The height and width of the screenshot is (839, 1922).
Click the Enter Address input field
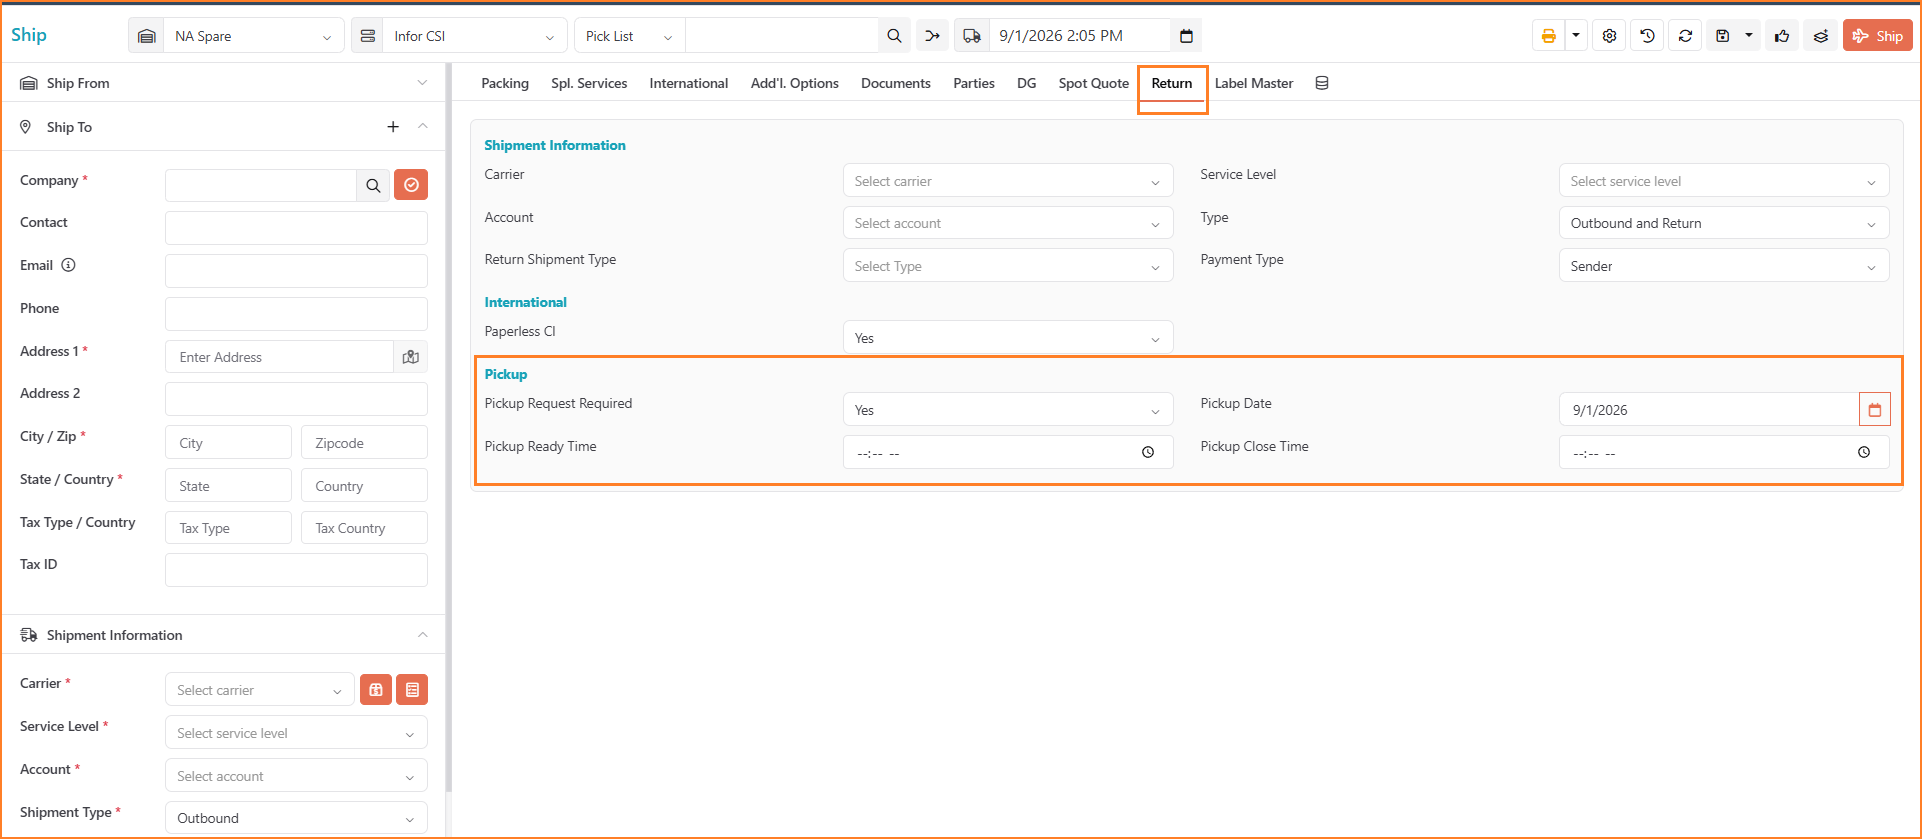click(x=280, y=357)
